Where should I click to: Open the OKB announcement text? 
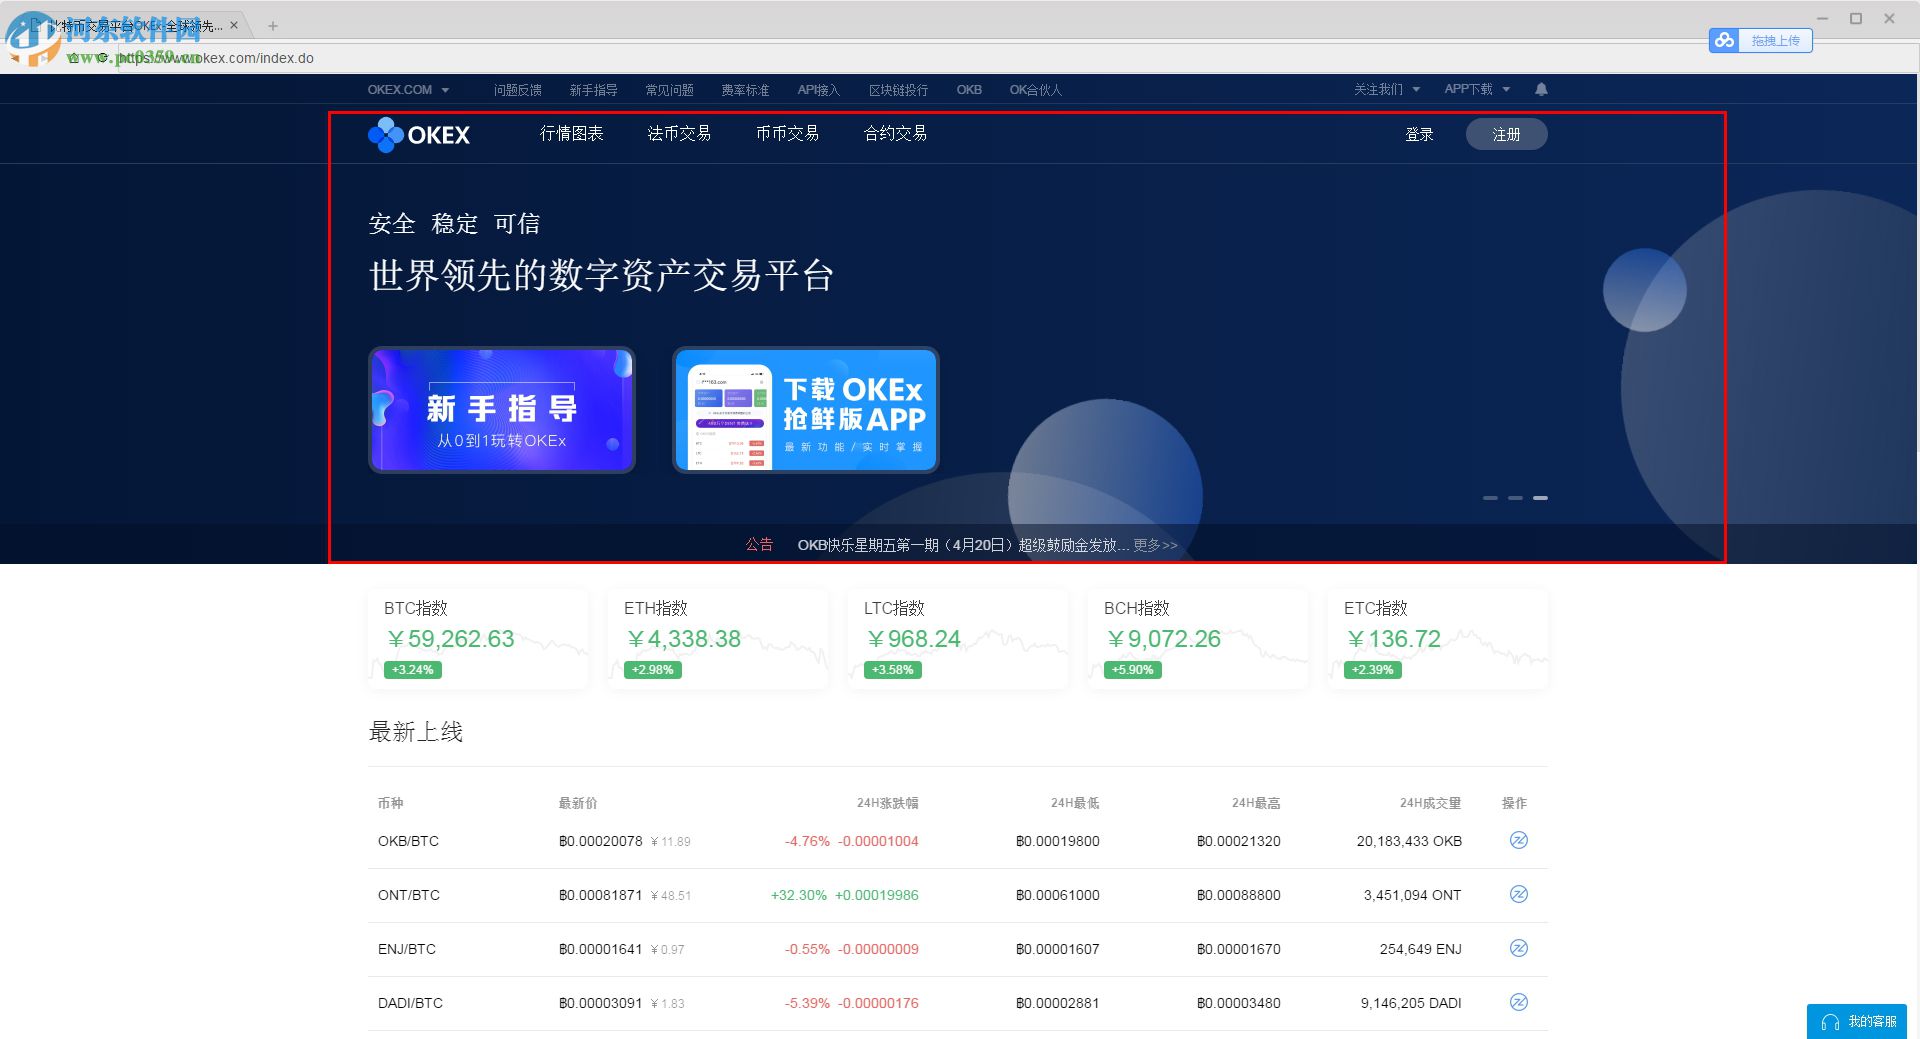pyautogui.click(x=963, y=545)
